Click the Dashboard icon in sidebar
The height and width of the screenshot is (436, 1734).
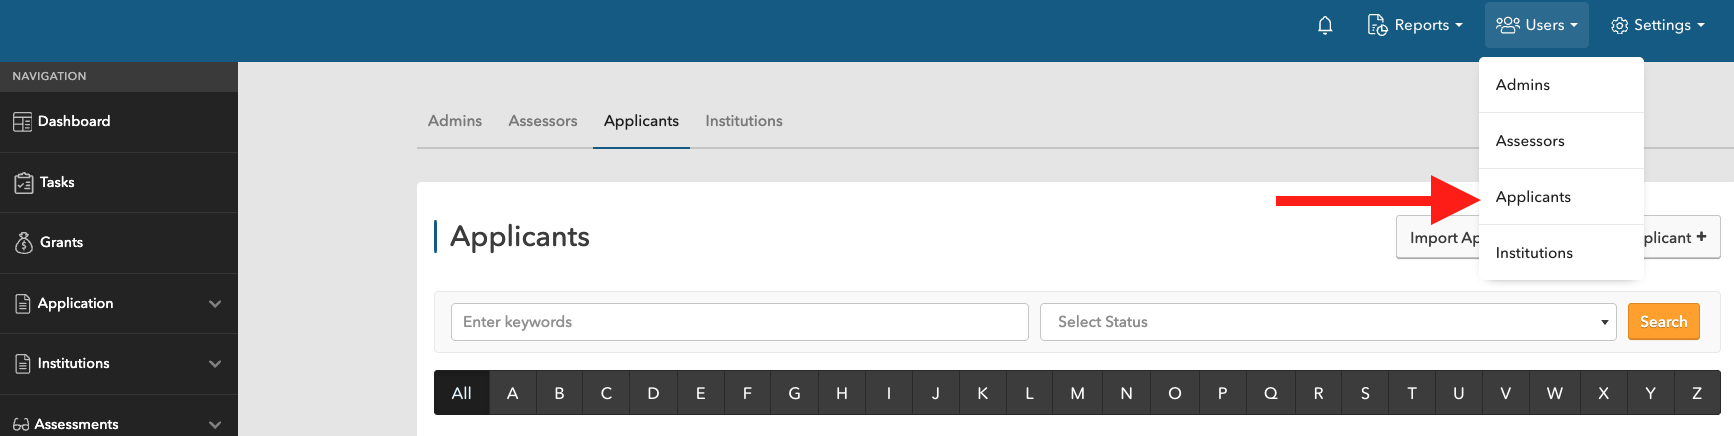tap(22, 122)
